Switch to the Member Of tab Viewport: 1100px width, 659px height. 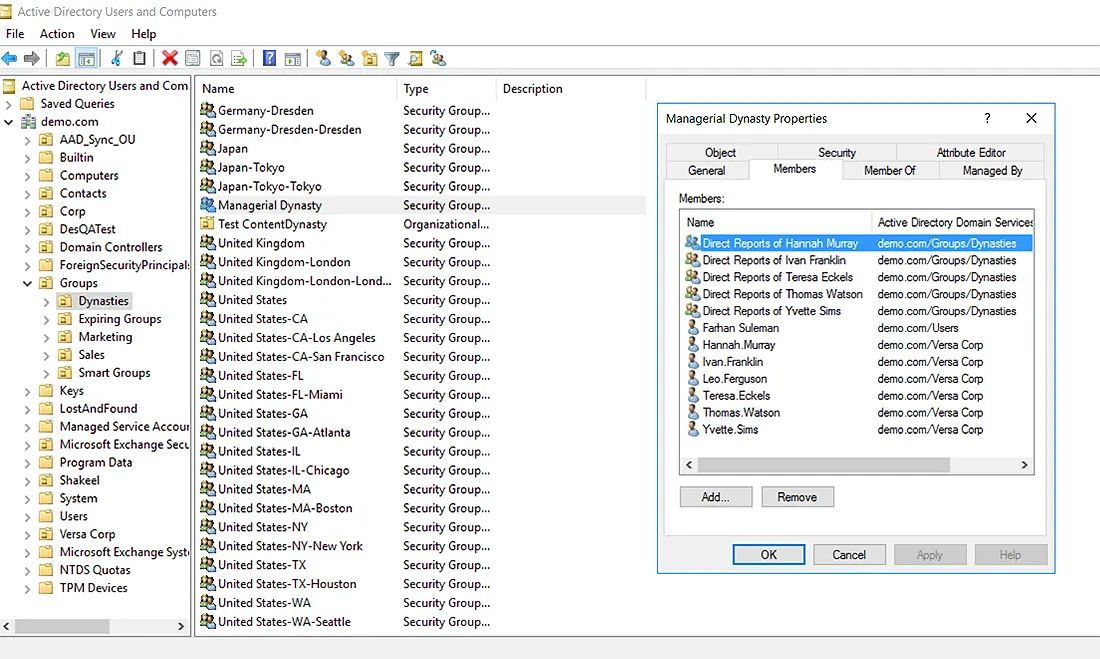pyautogui.click(x=890, y=171)
